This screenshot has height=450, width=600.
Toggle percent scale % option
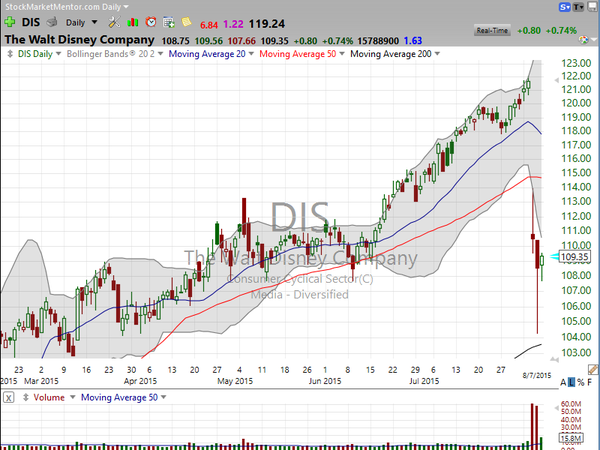pyautogui.click(x=580, y=382)
